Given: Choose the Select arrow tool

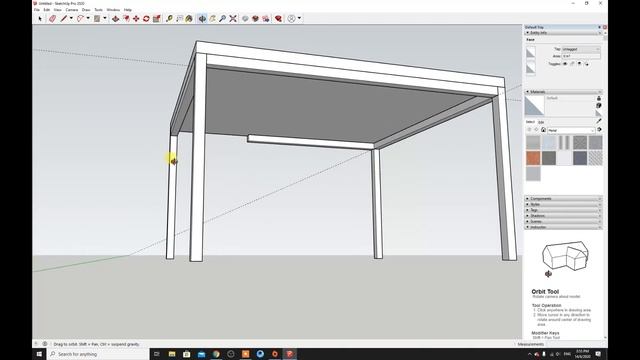Looking at the screenshot, I should coord(40,18).
